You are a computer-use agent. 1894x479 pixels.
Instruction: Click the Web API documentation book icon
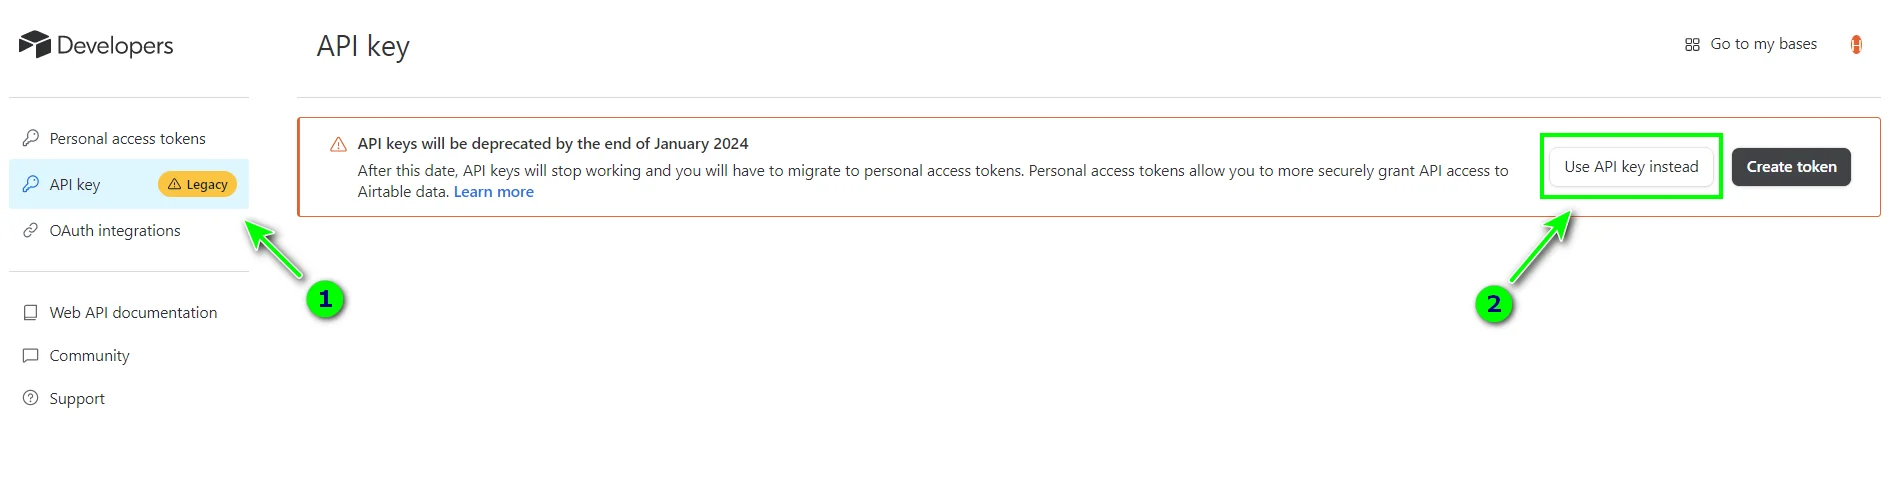(31, 312)
